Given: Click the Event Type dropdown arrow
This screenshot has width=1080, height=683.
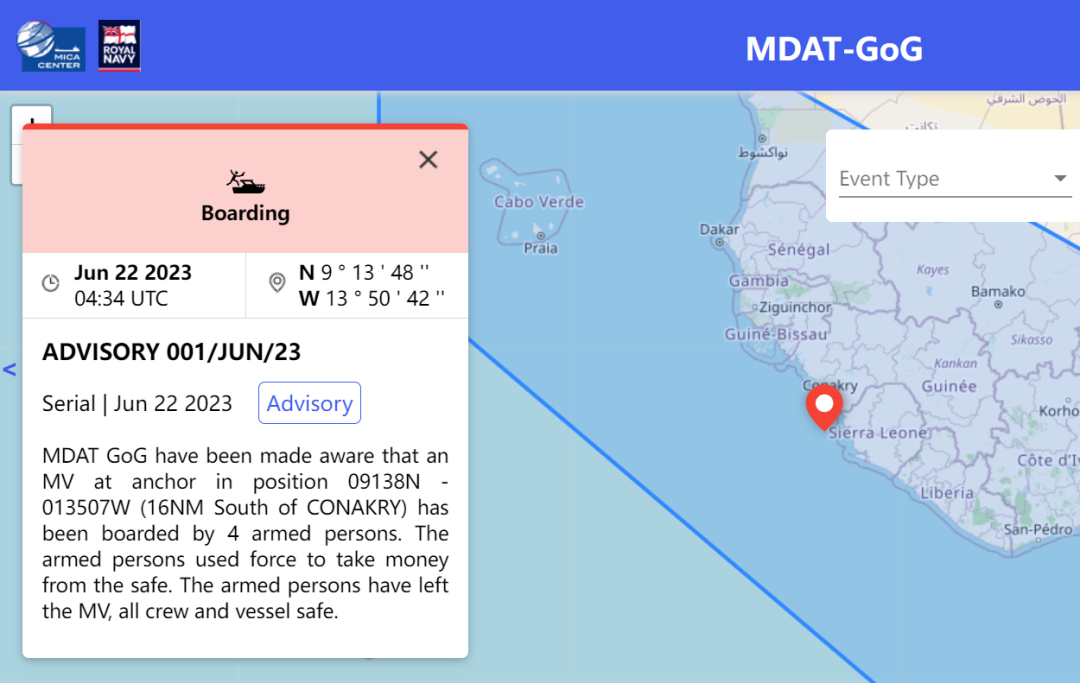Looking at the screenshot, I should (1060, 178).
